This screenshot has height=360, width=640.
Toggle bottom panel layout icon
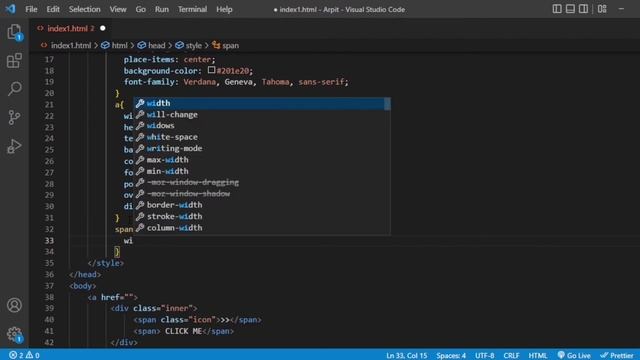[x=570, y=9]
